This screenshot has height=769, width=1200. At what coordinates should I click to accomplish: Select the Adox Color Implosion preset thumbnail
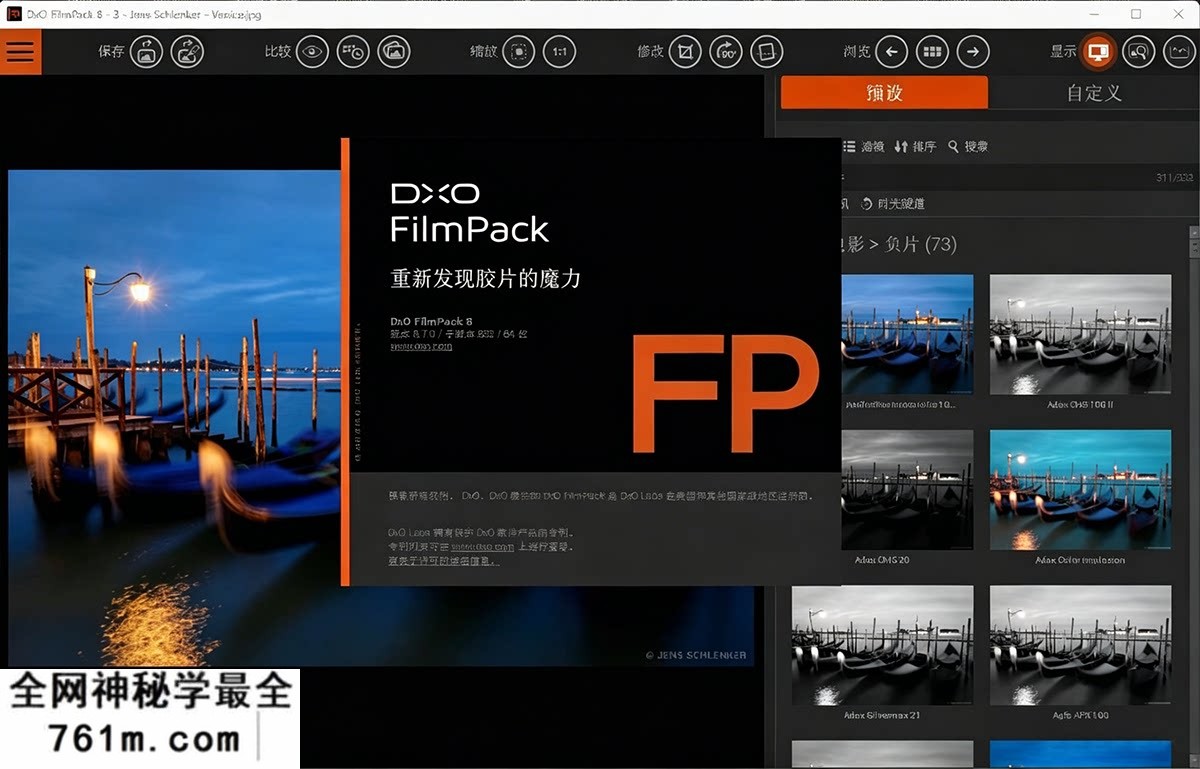pos(1080,489)
